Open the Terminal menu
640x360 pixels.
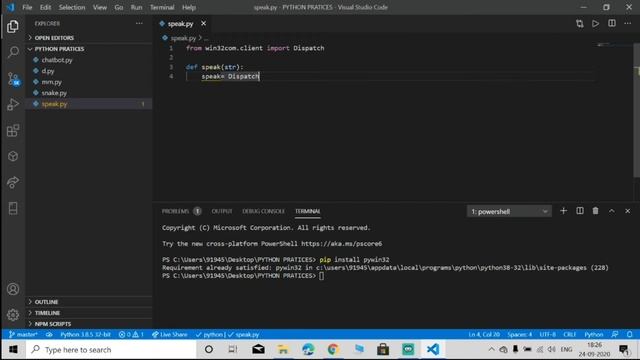162,7
